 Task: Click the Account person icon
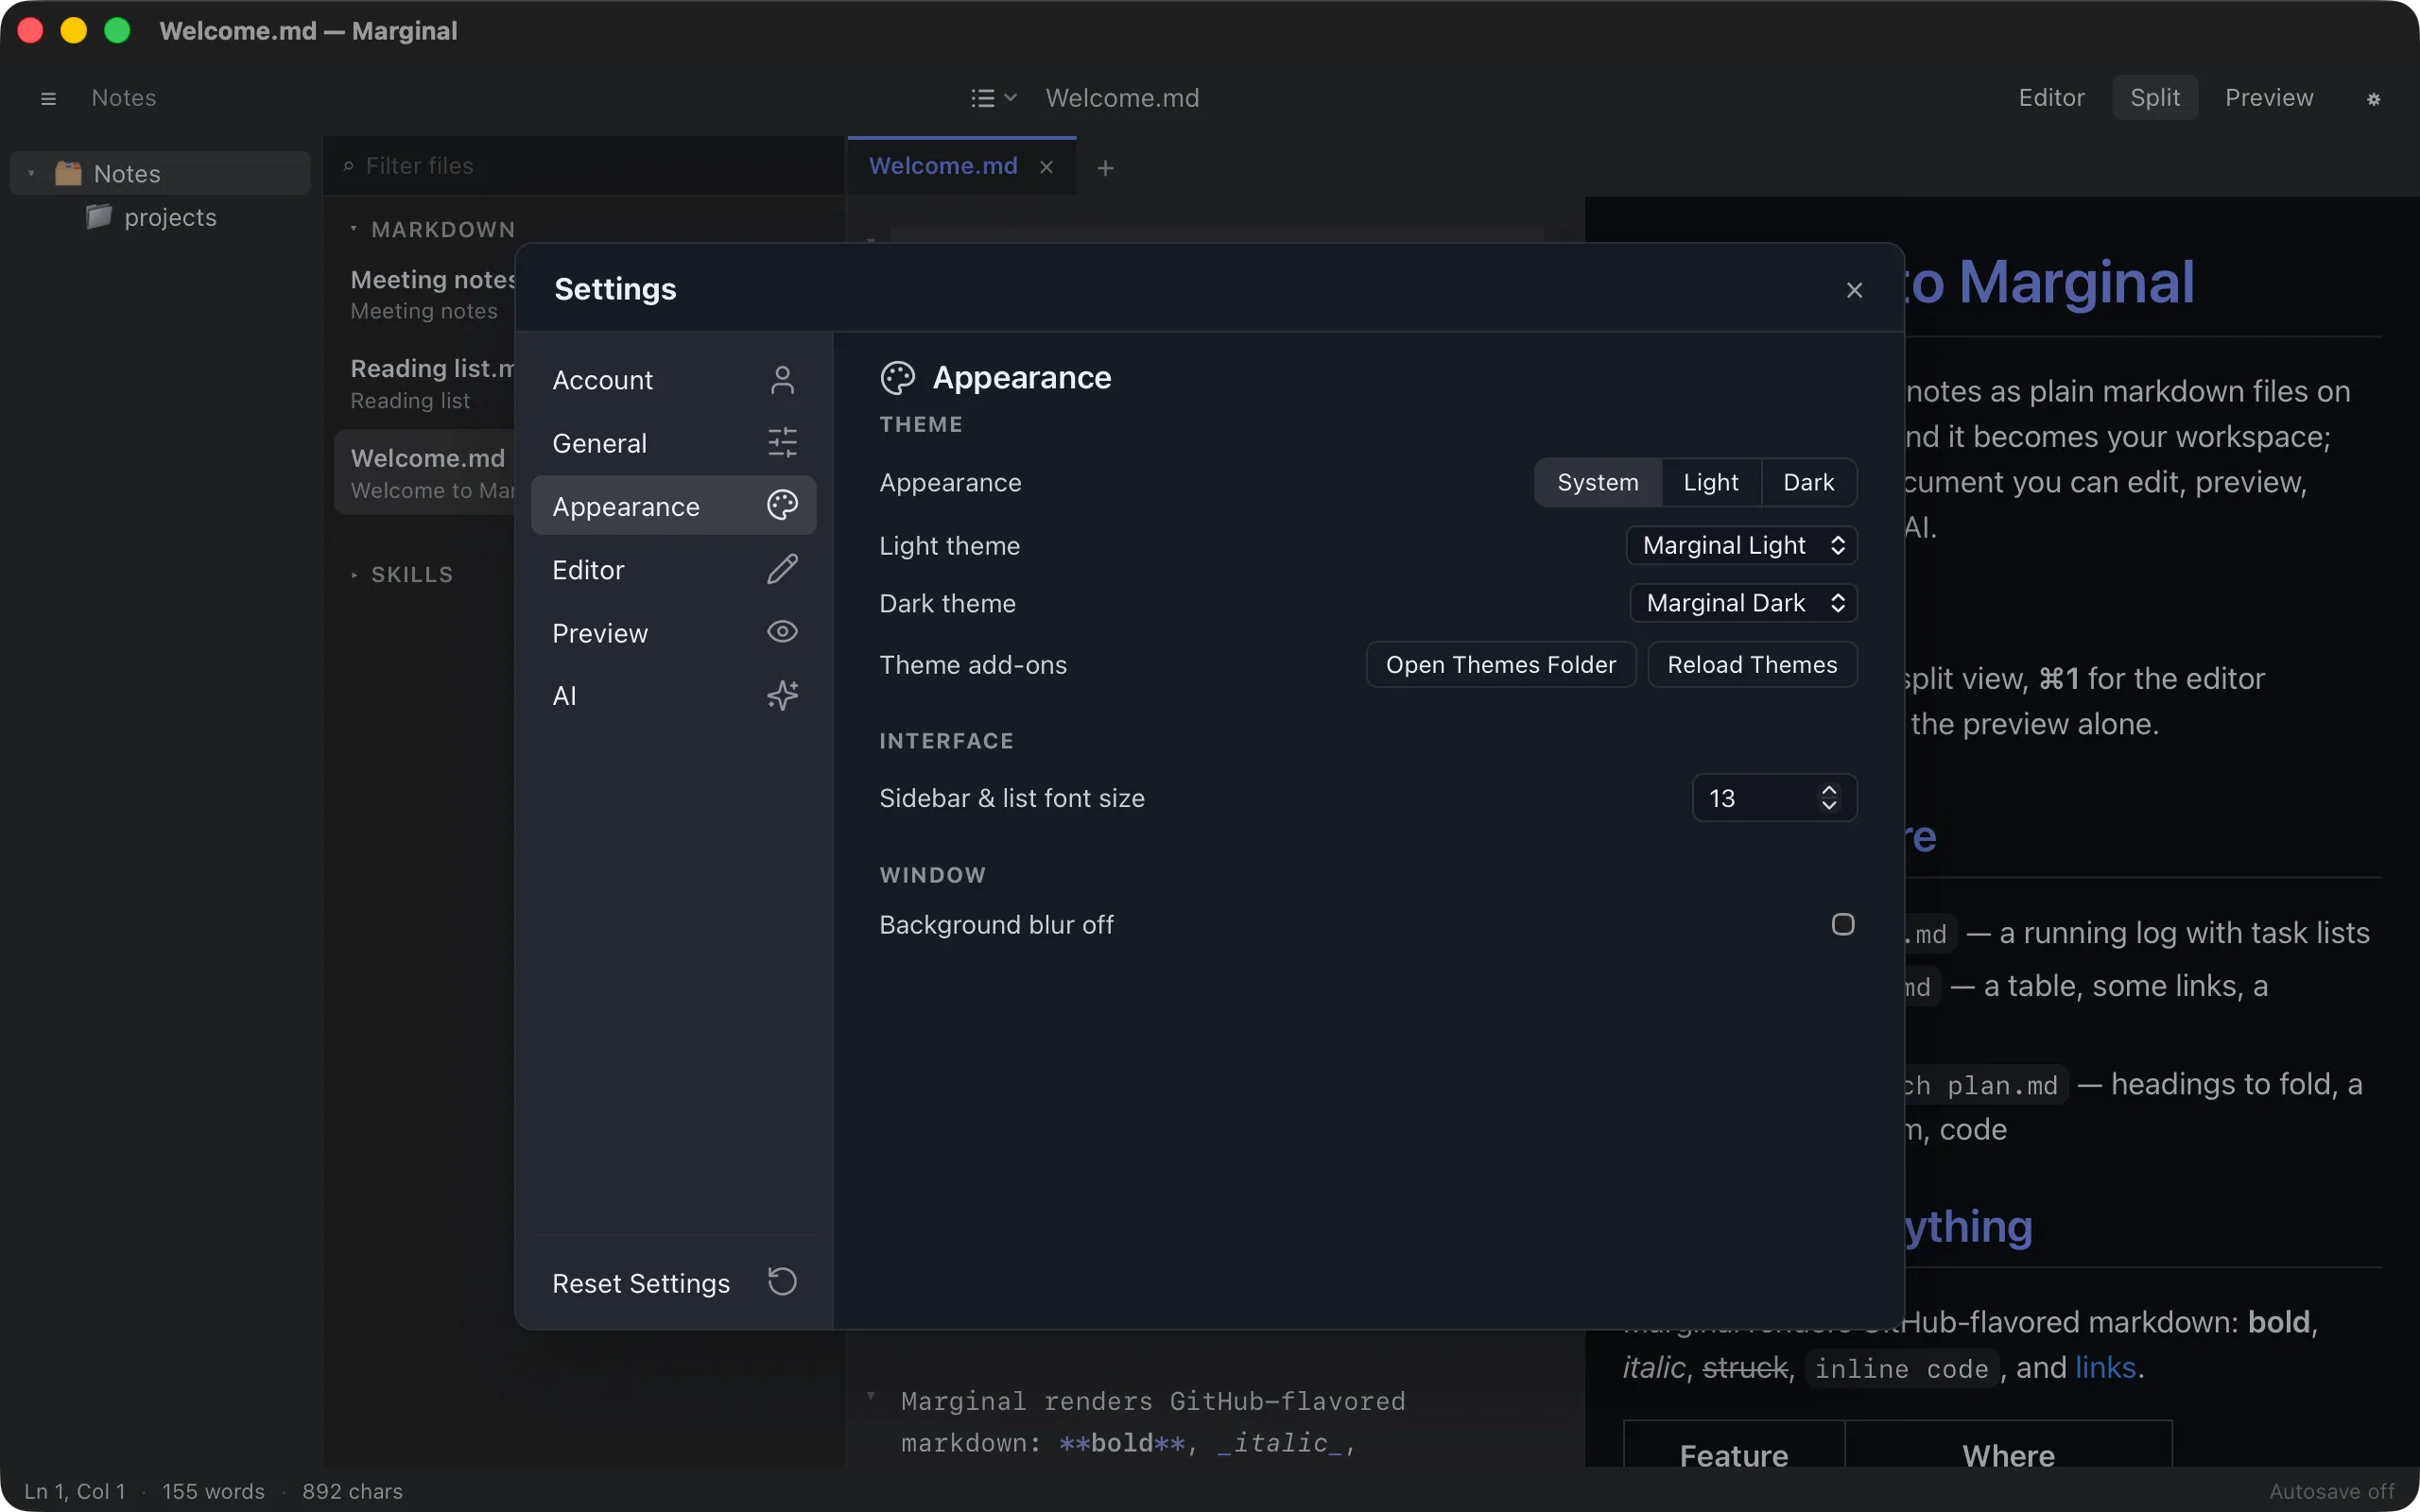(x=782, y=380)
